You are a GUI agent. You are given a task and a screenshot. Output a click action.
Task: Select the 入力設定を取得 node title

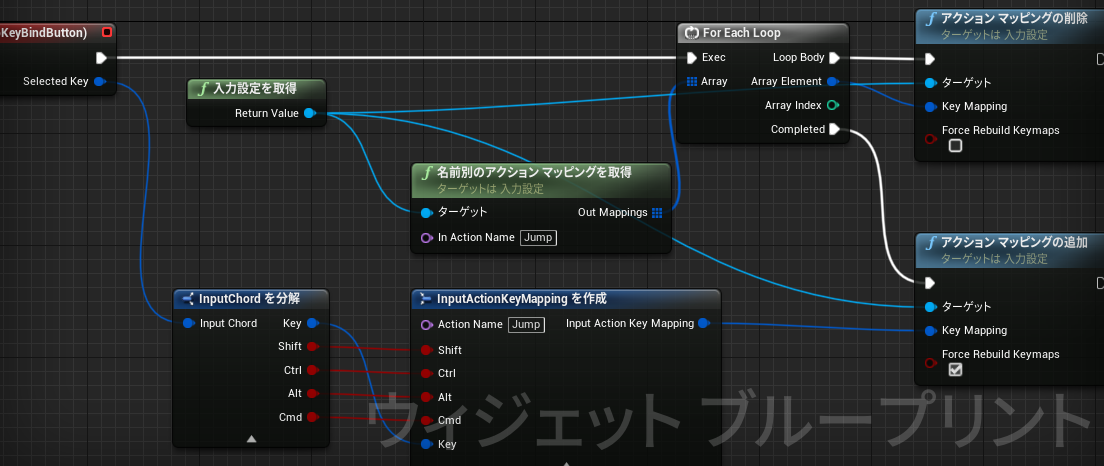tap(255, 89)
